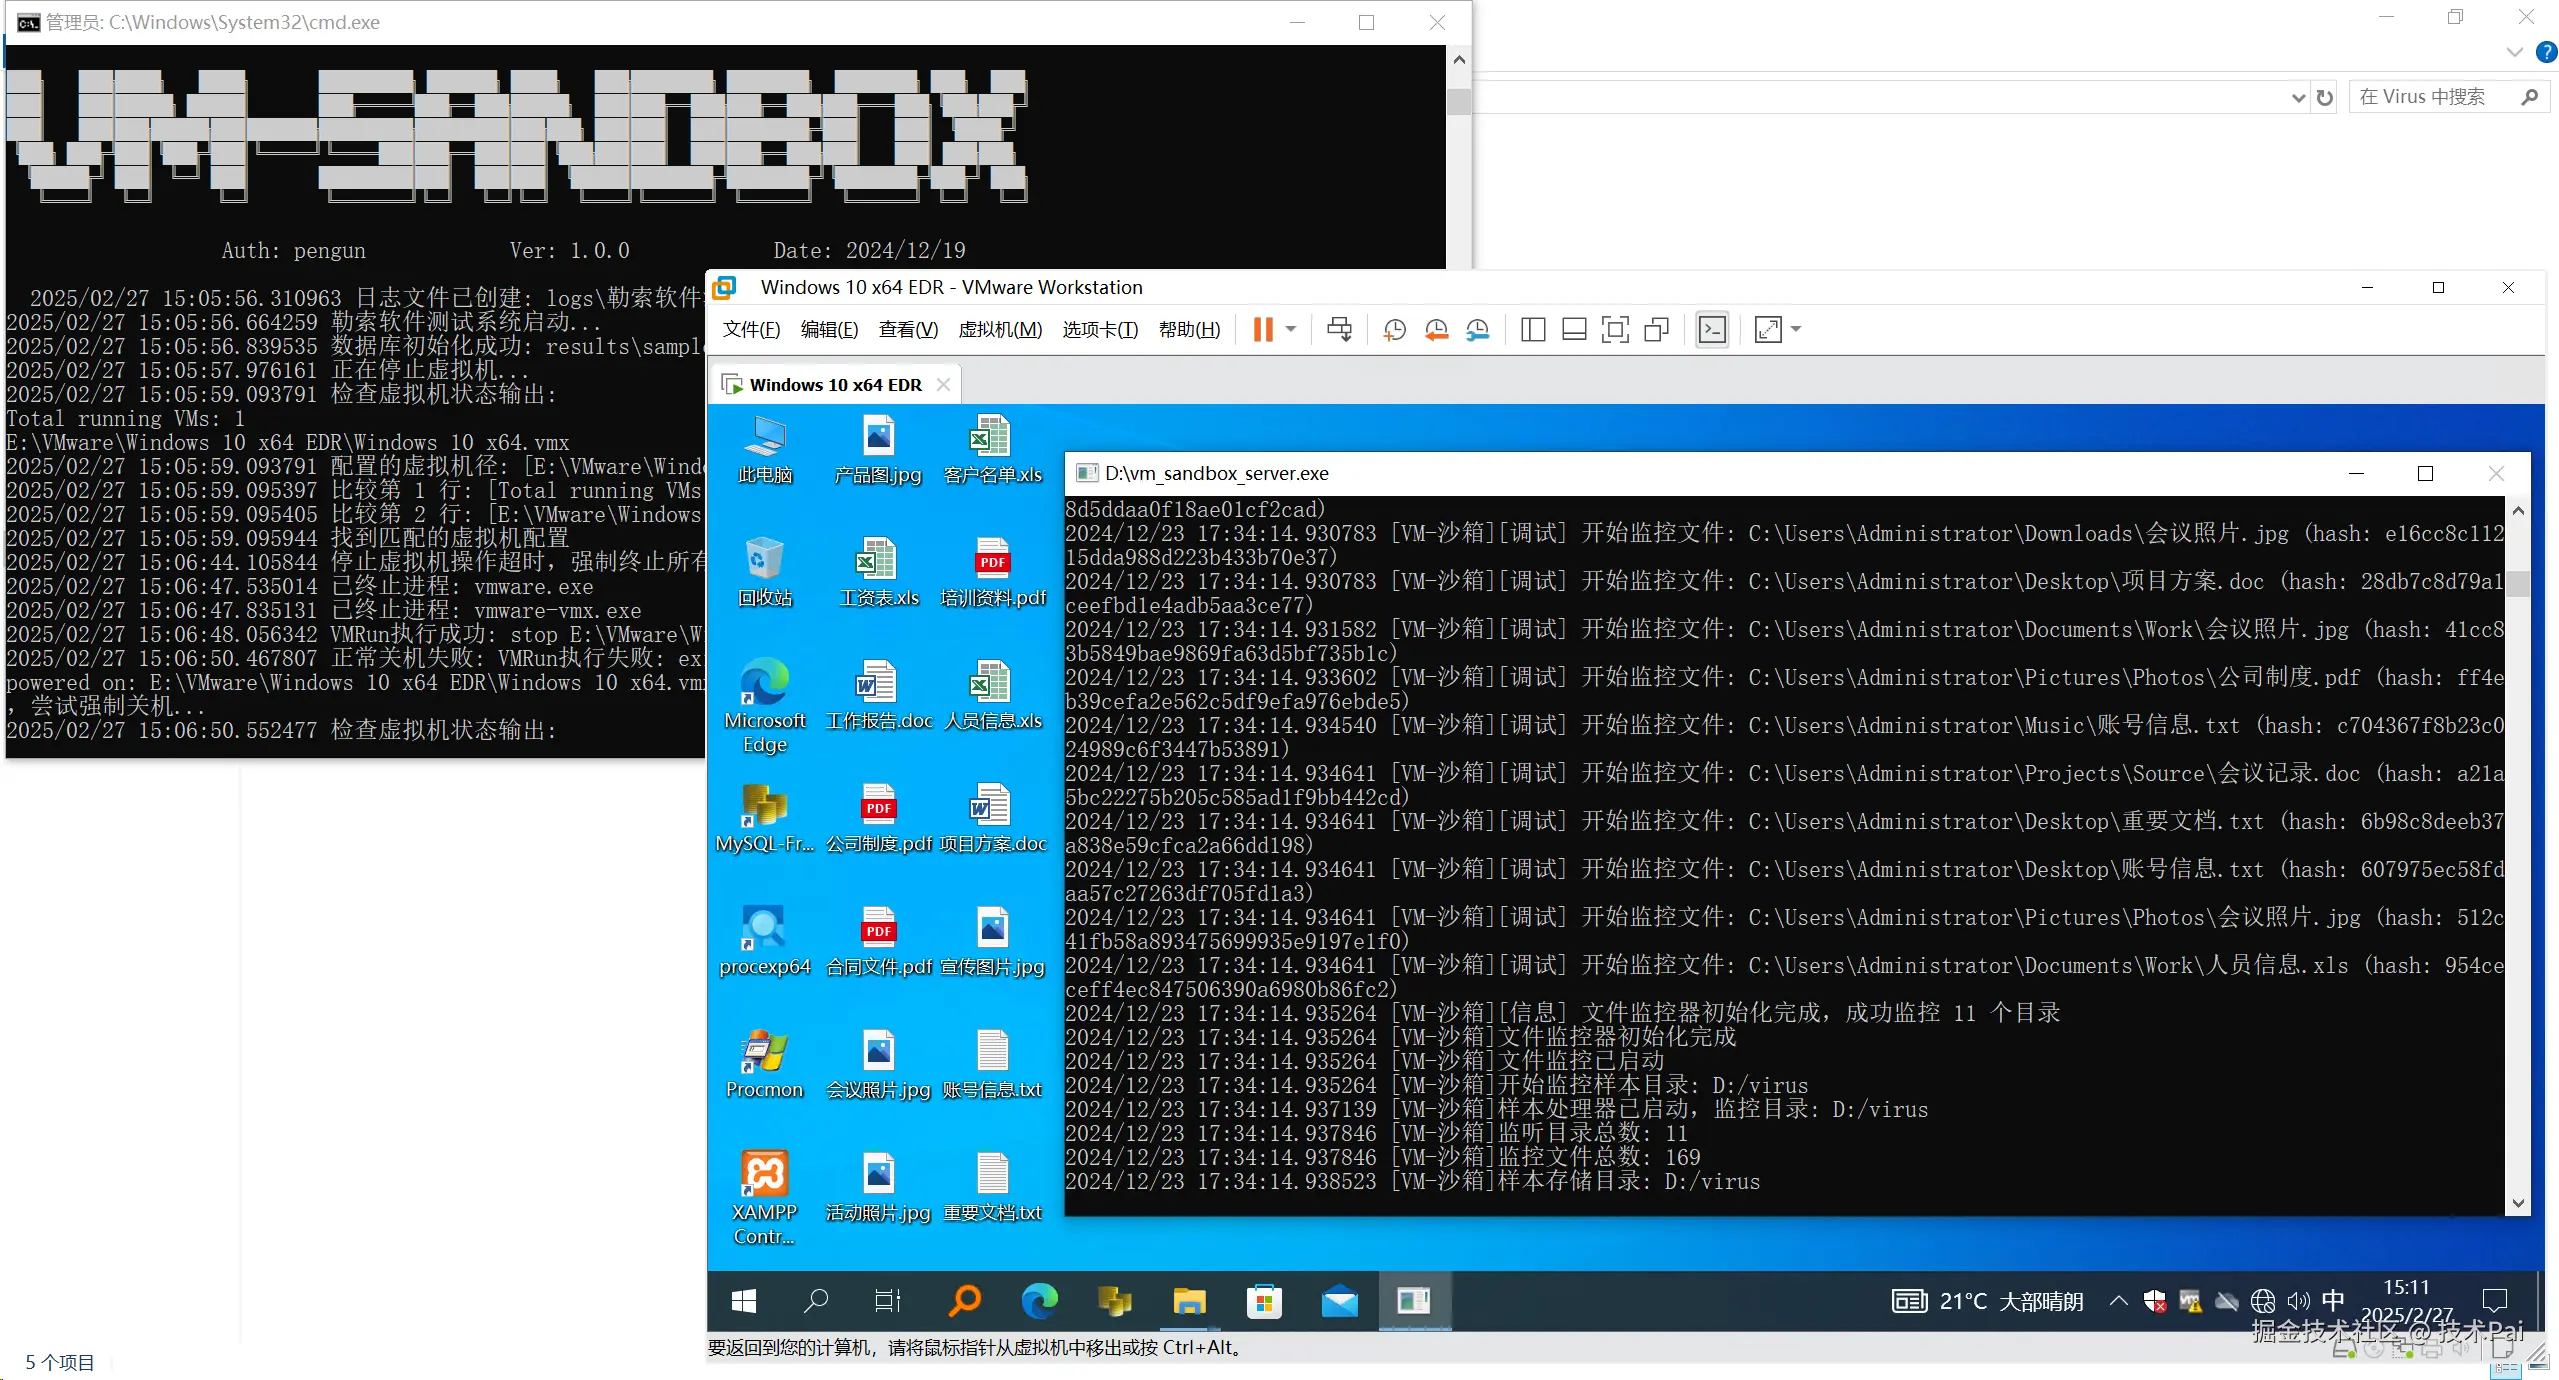Take a snapshot of the virtual machine

[1394, 330]
